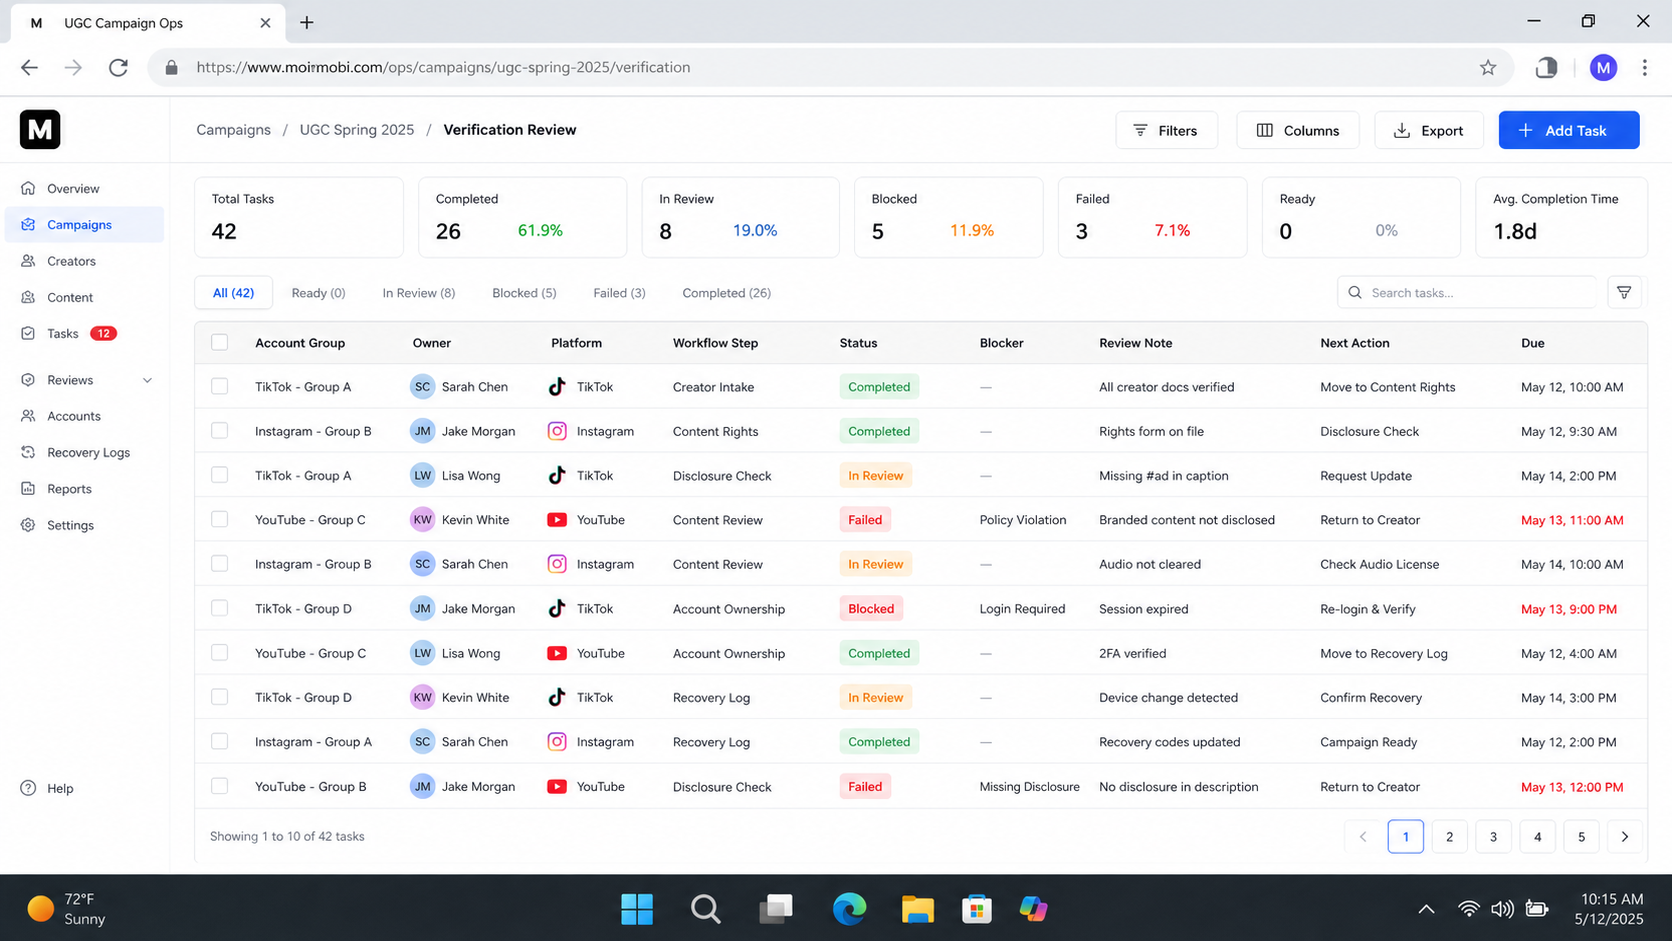Open the browser side panel icon
The image size is (1672, 941).
[x=1546, y=67]
